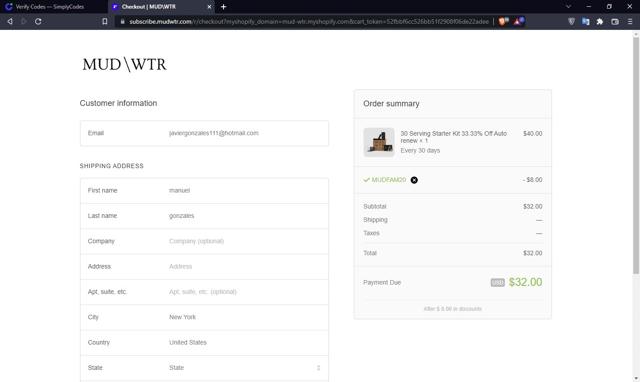Screen dimensions: 640x382
Task: Click the Subtotal label
Action: point(375,207)
